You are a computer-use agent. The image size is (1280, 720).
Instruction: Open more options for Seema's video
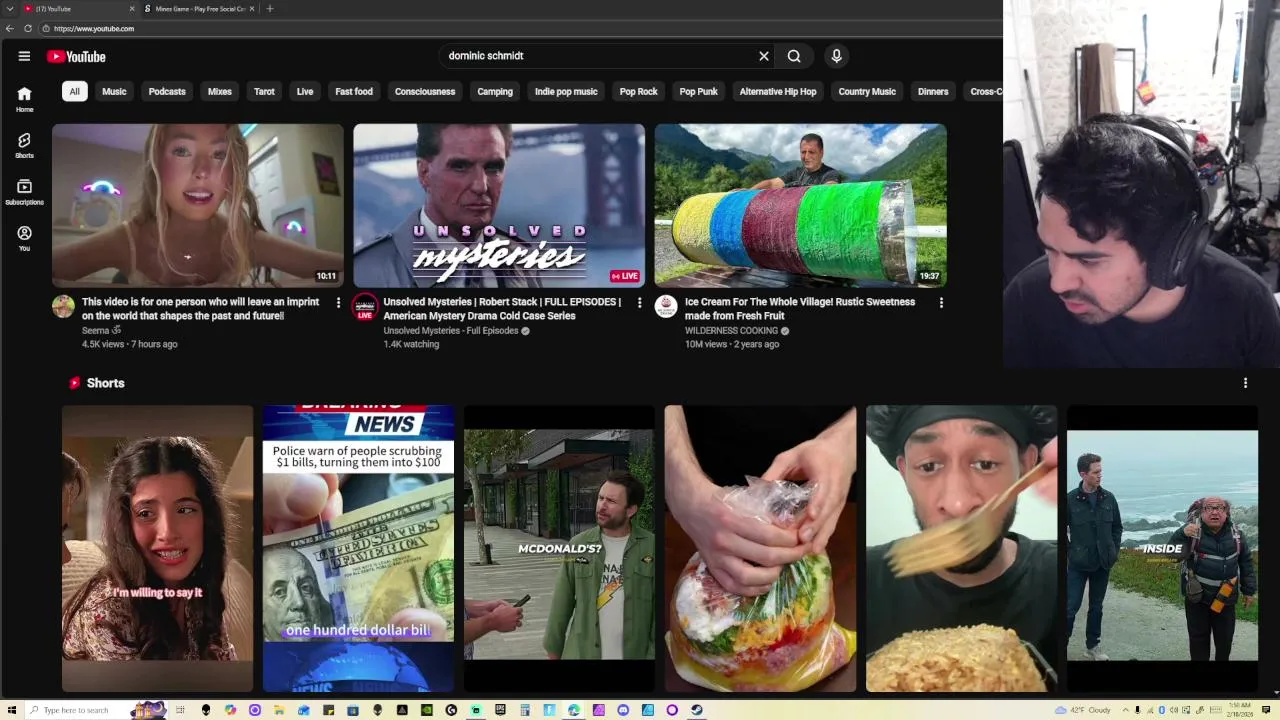(338, 302)
